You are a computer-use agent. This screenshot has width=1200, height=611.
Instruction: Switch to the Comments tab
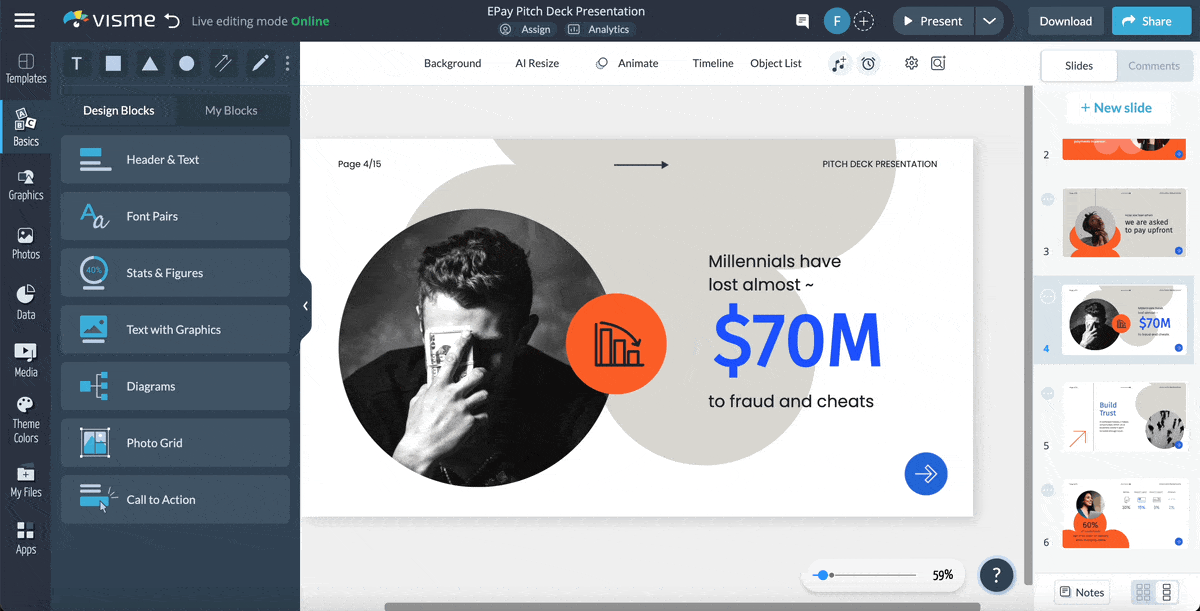click(1154, 65)
